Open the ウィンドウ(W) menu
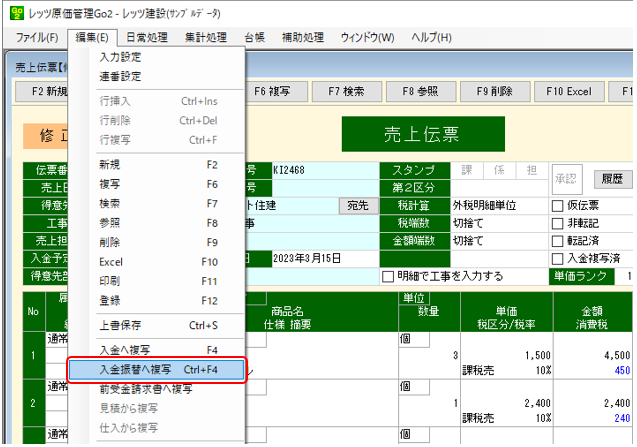This screenshot has height=447, width=637. coord(367,38)
